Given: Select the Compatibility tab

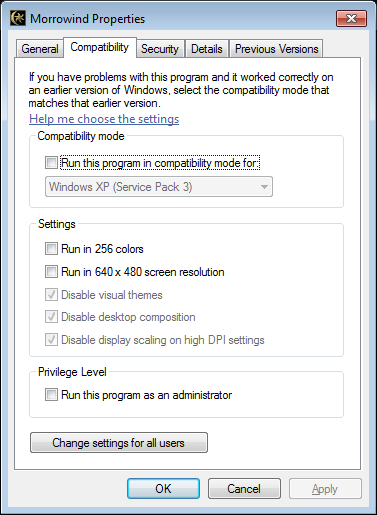Looking at the screenshot, I should pyautogui.click(x=100, y=47).
